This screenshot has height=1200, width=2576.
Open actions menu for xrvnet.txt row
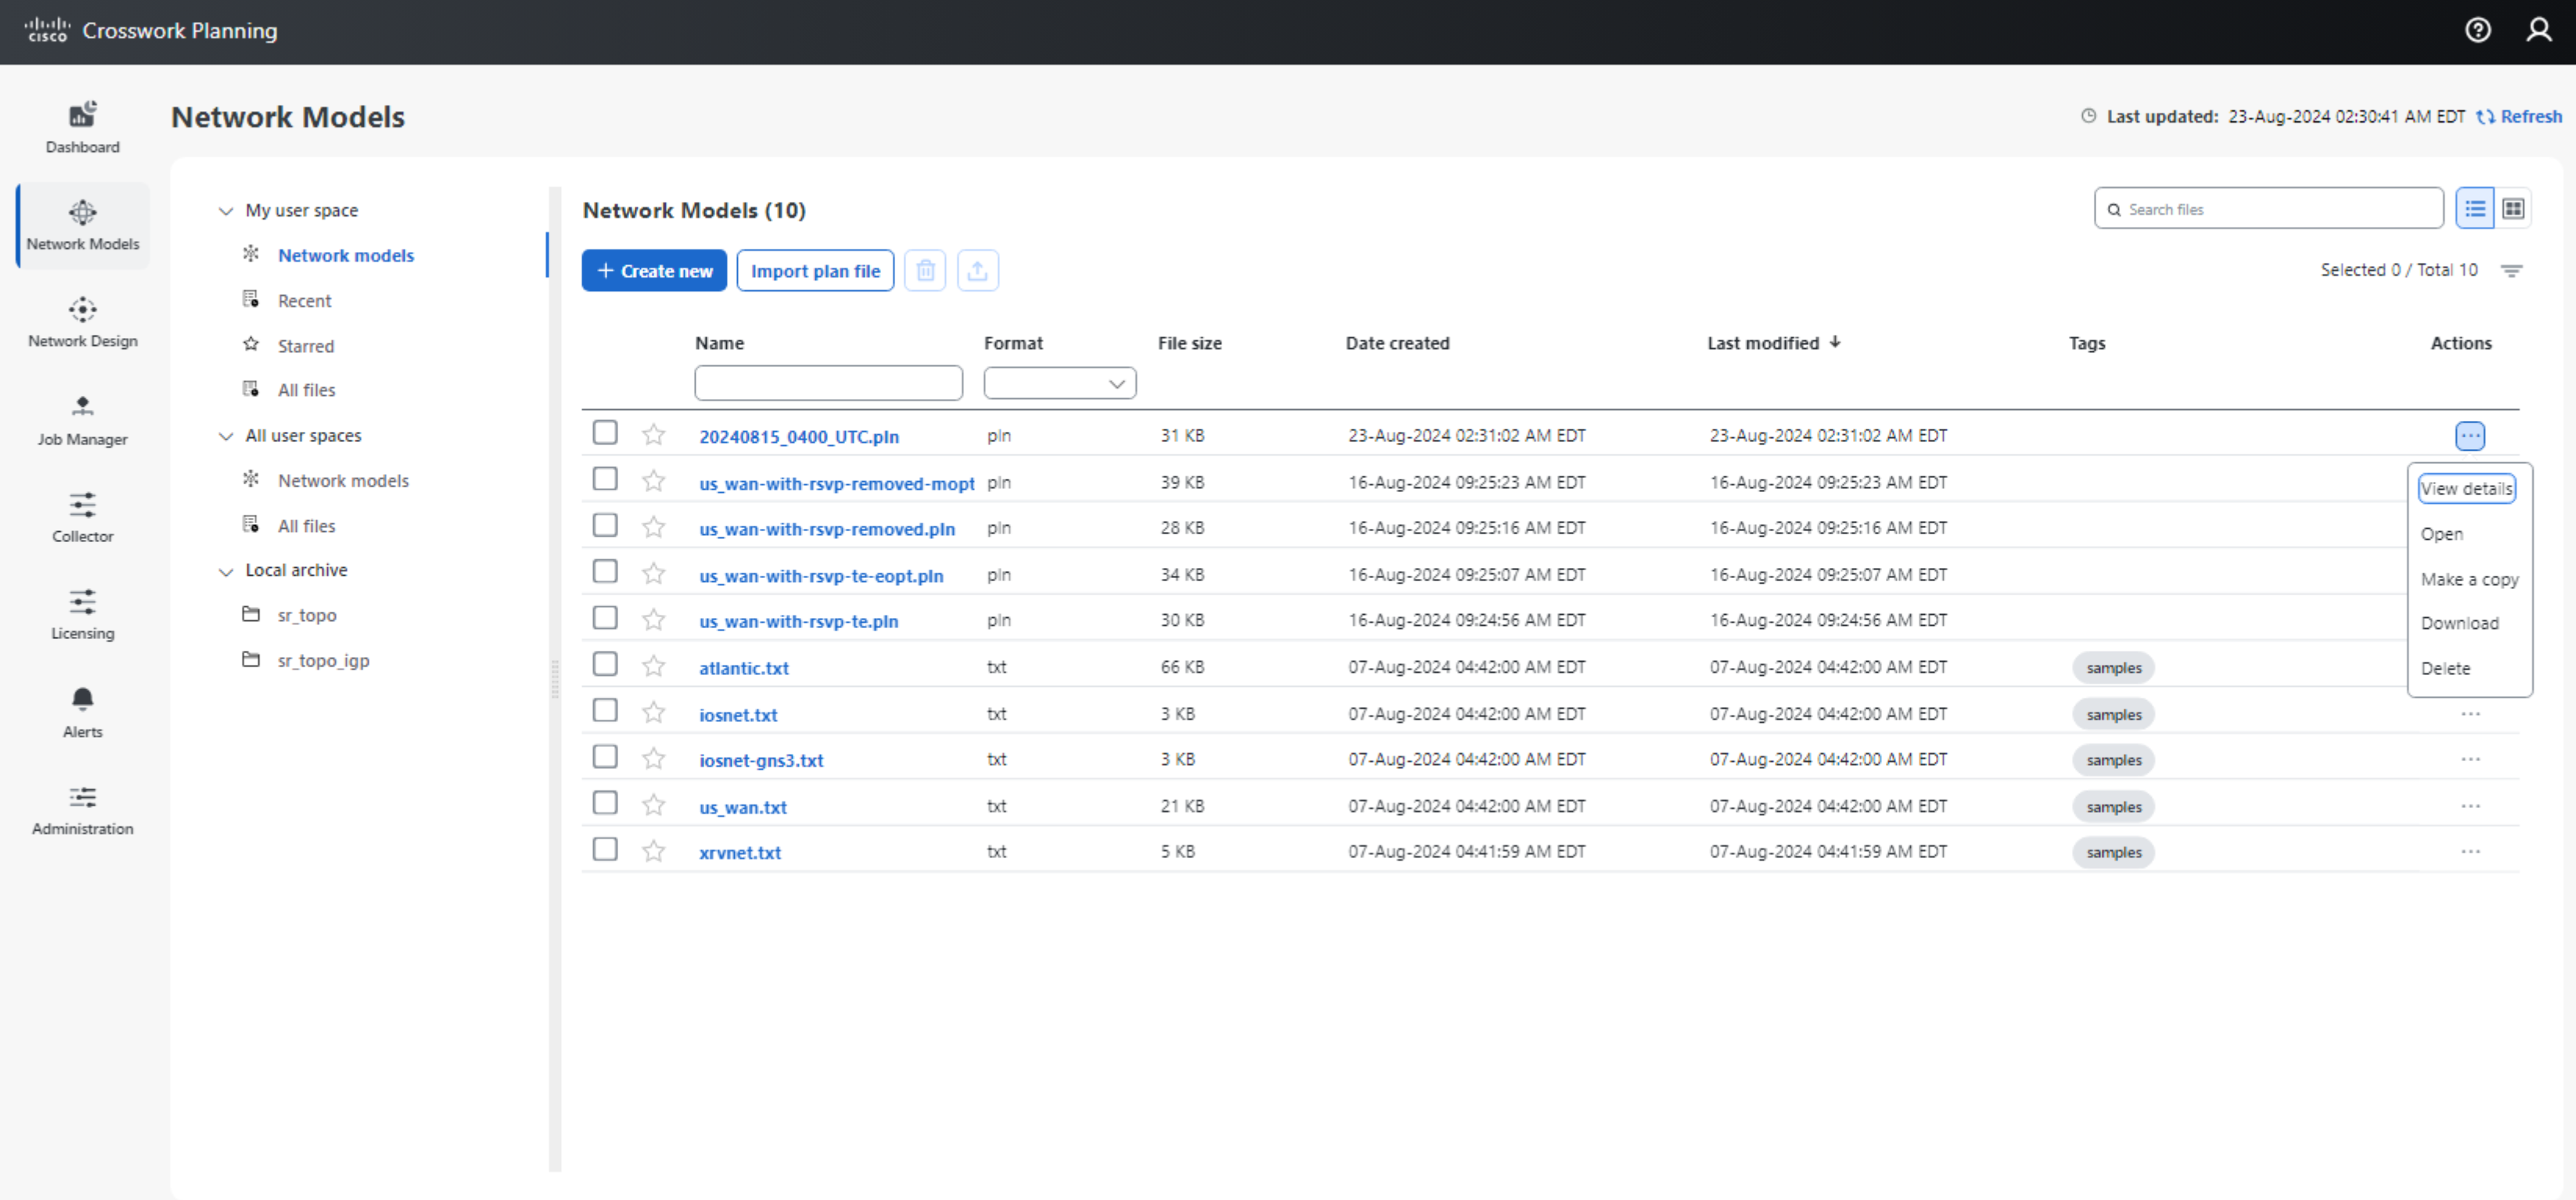(x=2470, y=851)
